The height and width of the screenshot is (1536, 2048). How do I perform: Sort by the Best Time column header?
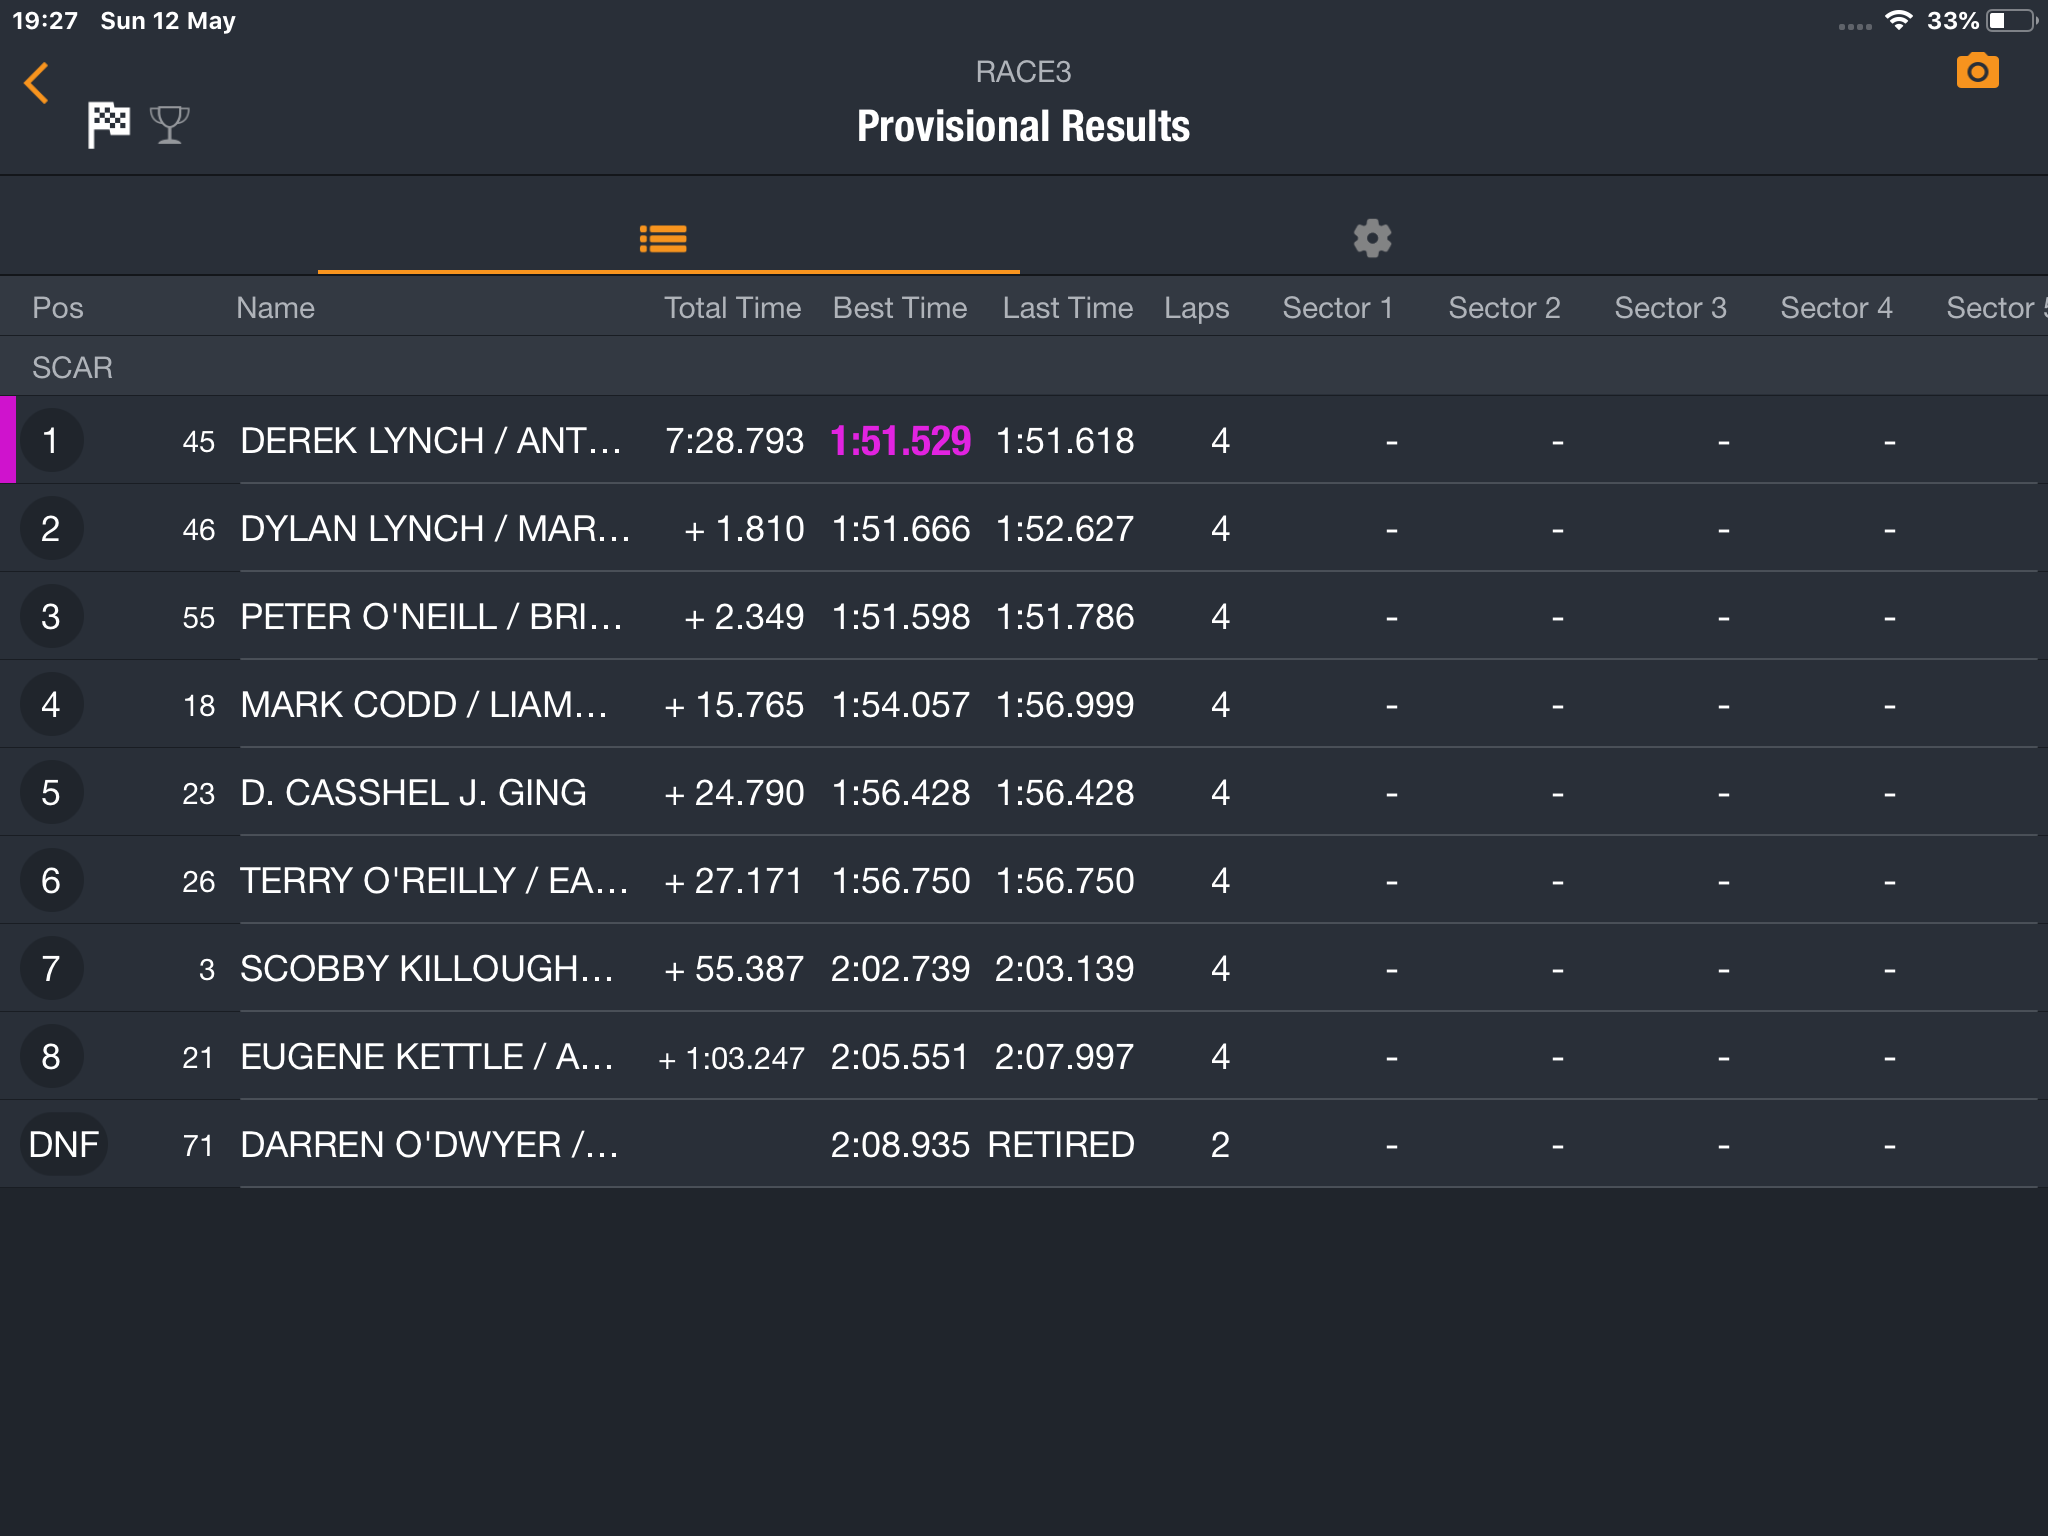point(900,308)
